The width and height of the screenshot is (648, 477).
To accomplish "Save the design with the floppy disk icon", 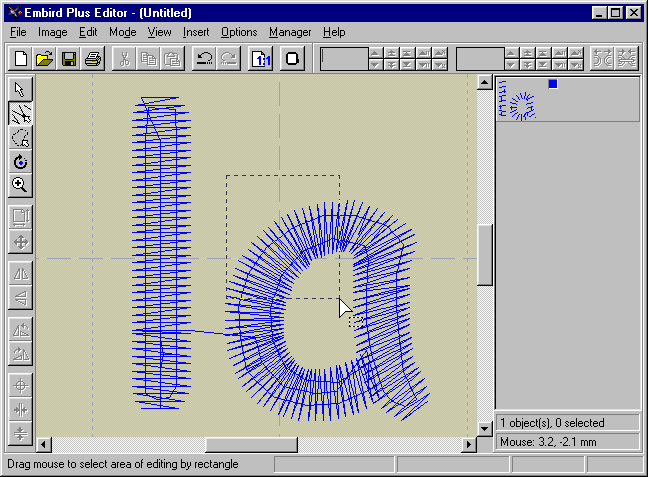I will [69, 59].
